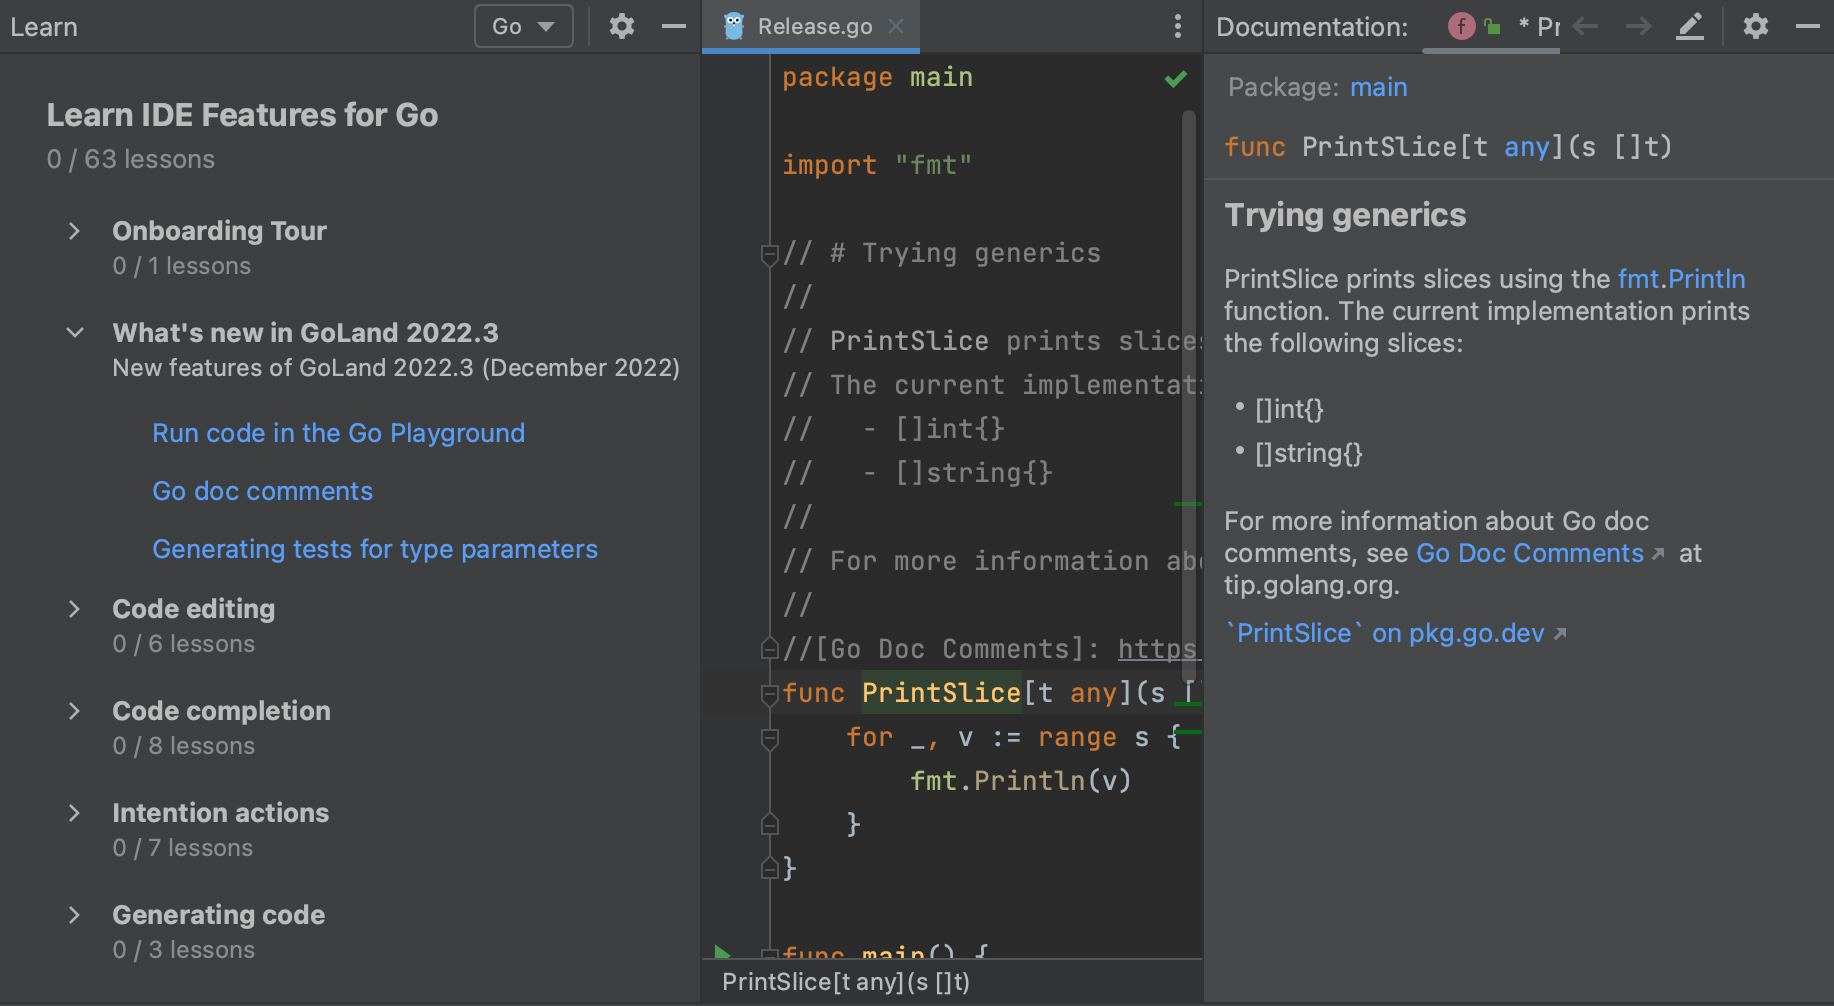1834x1006 pixels.
Task: Click '0 / 8 lessons' under Code completion
Action: point(184,746)
